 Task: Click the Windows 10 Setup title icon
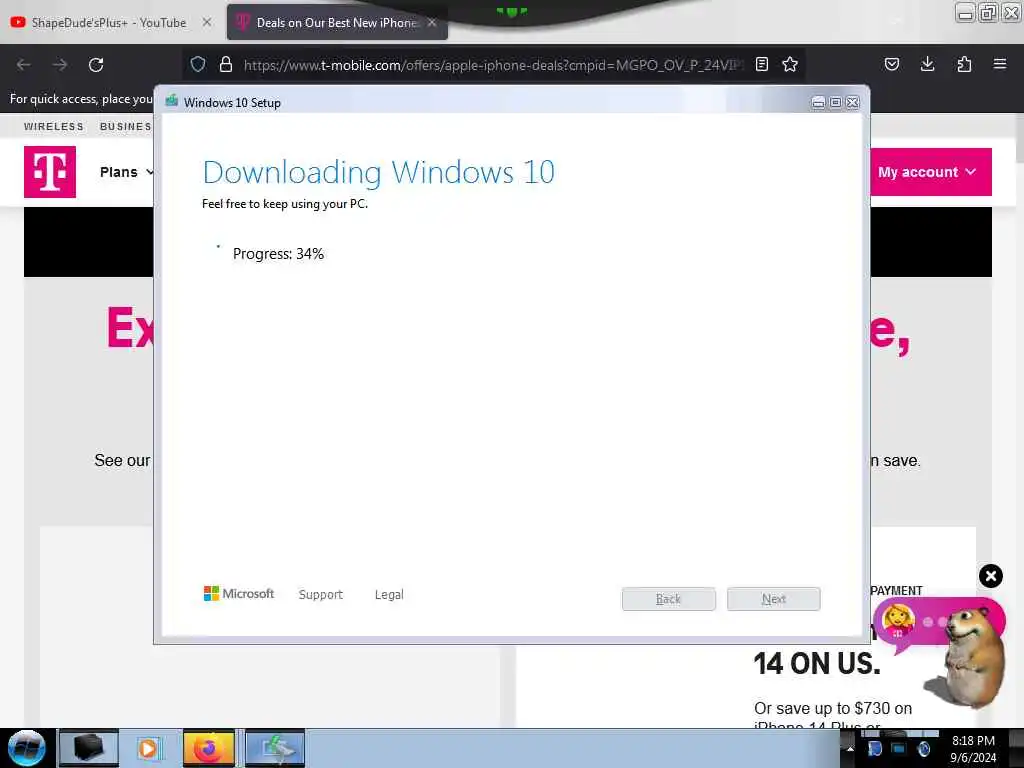pos(172,101)
